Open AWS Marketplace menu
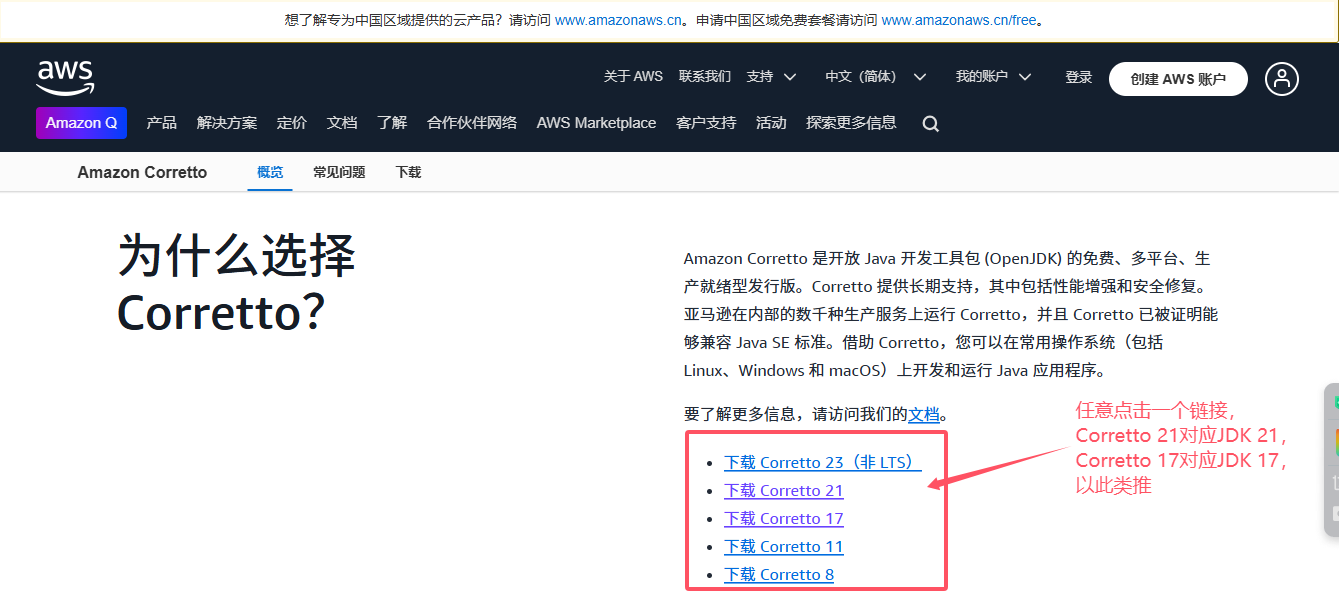 point(597,123)
